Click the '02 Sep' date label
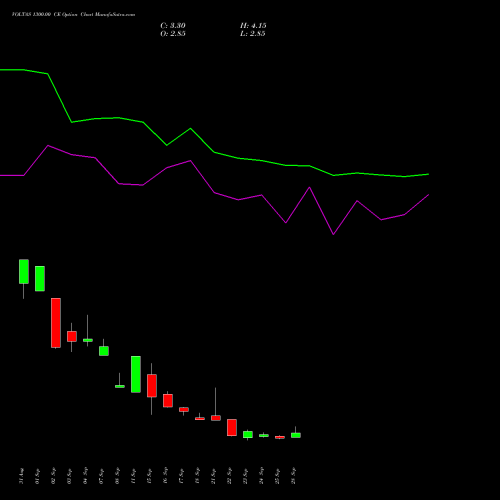Image resolution: width=500 pixels, height=500 pixels. (54, 476)
